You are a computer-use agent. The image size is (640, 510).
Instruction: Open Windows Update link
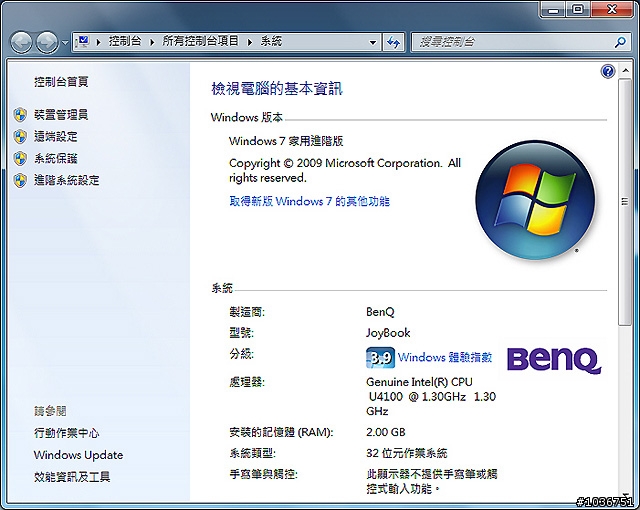pos(78,455)
